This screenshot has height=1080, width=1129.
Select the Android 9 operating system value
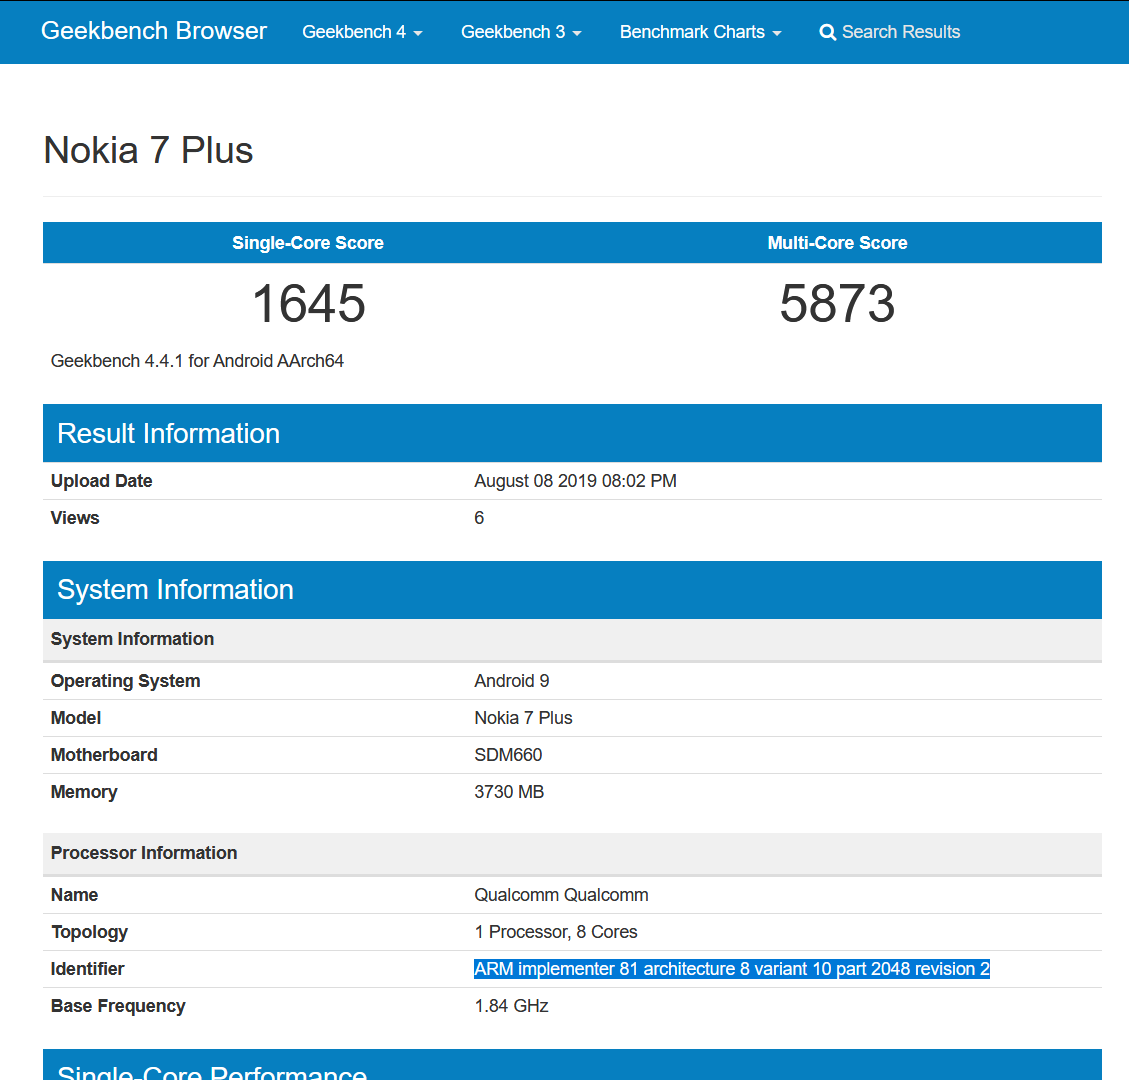point(512,681)
